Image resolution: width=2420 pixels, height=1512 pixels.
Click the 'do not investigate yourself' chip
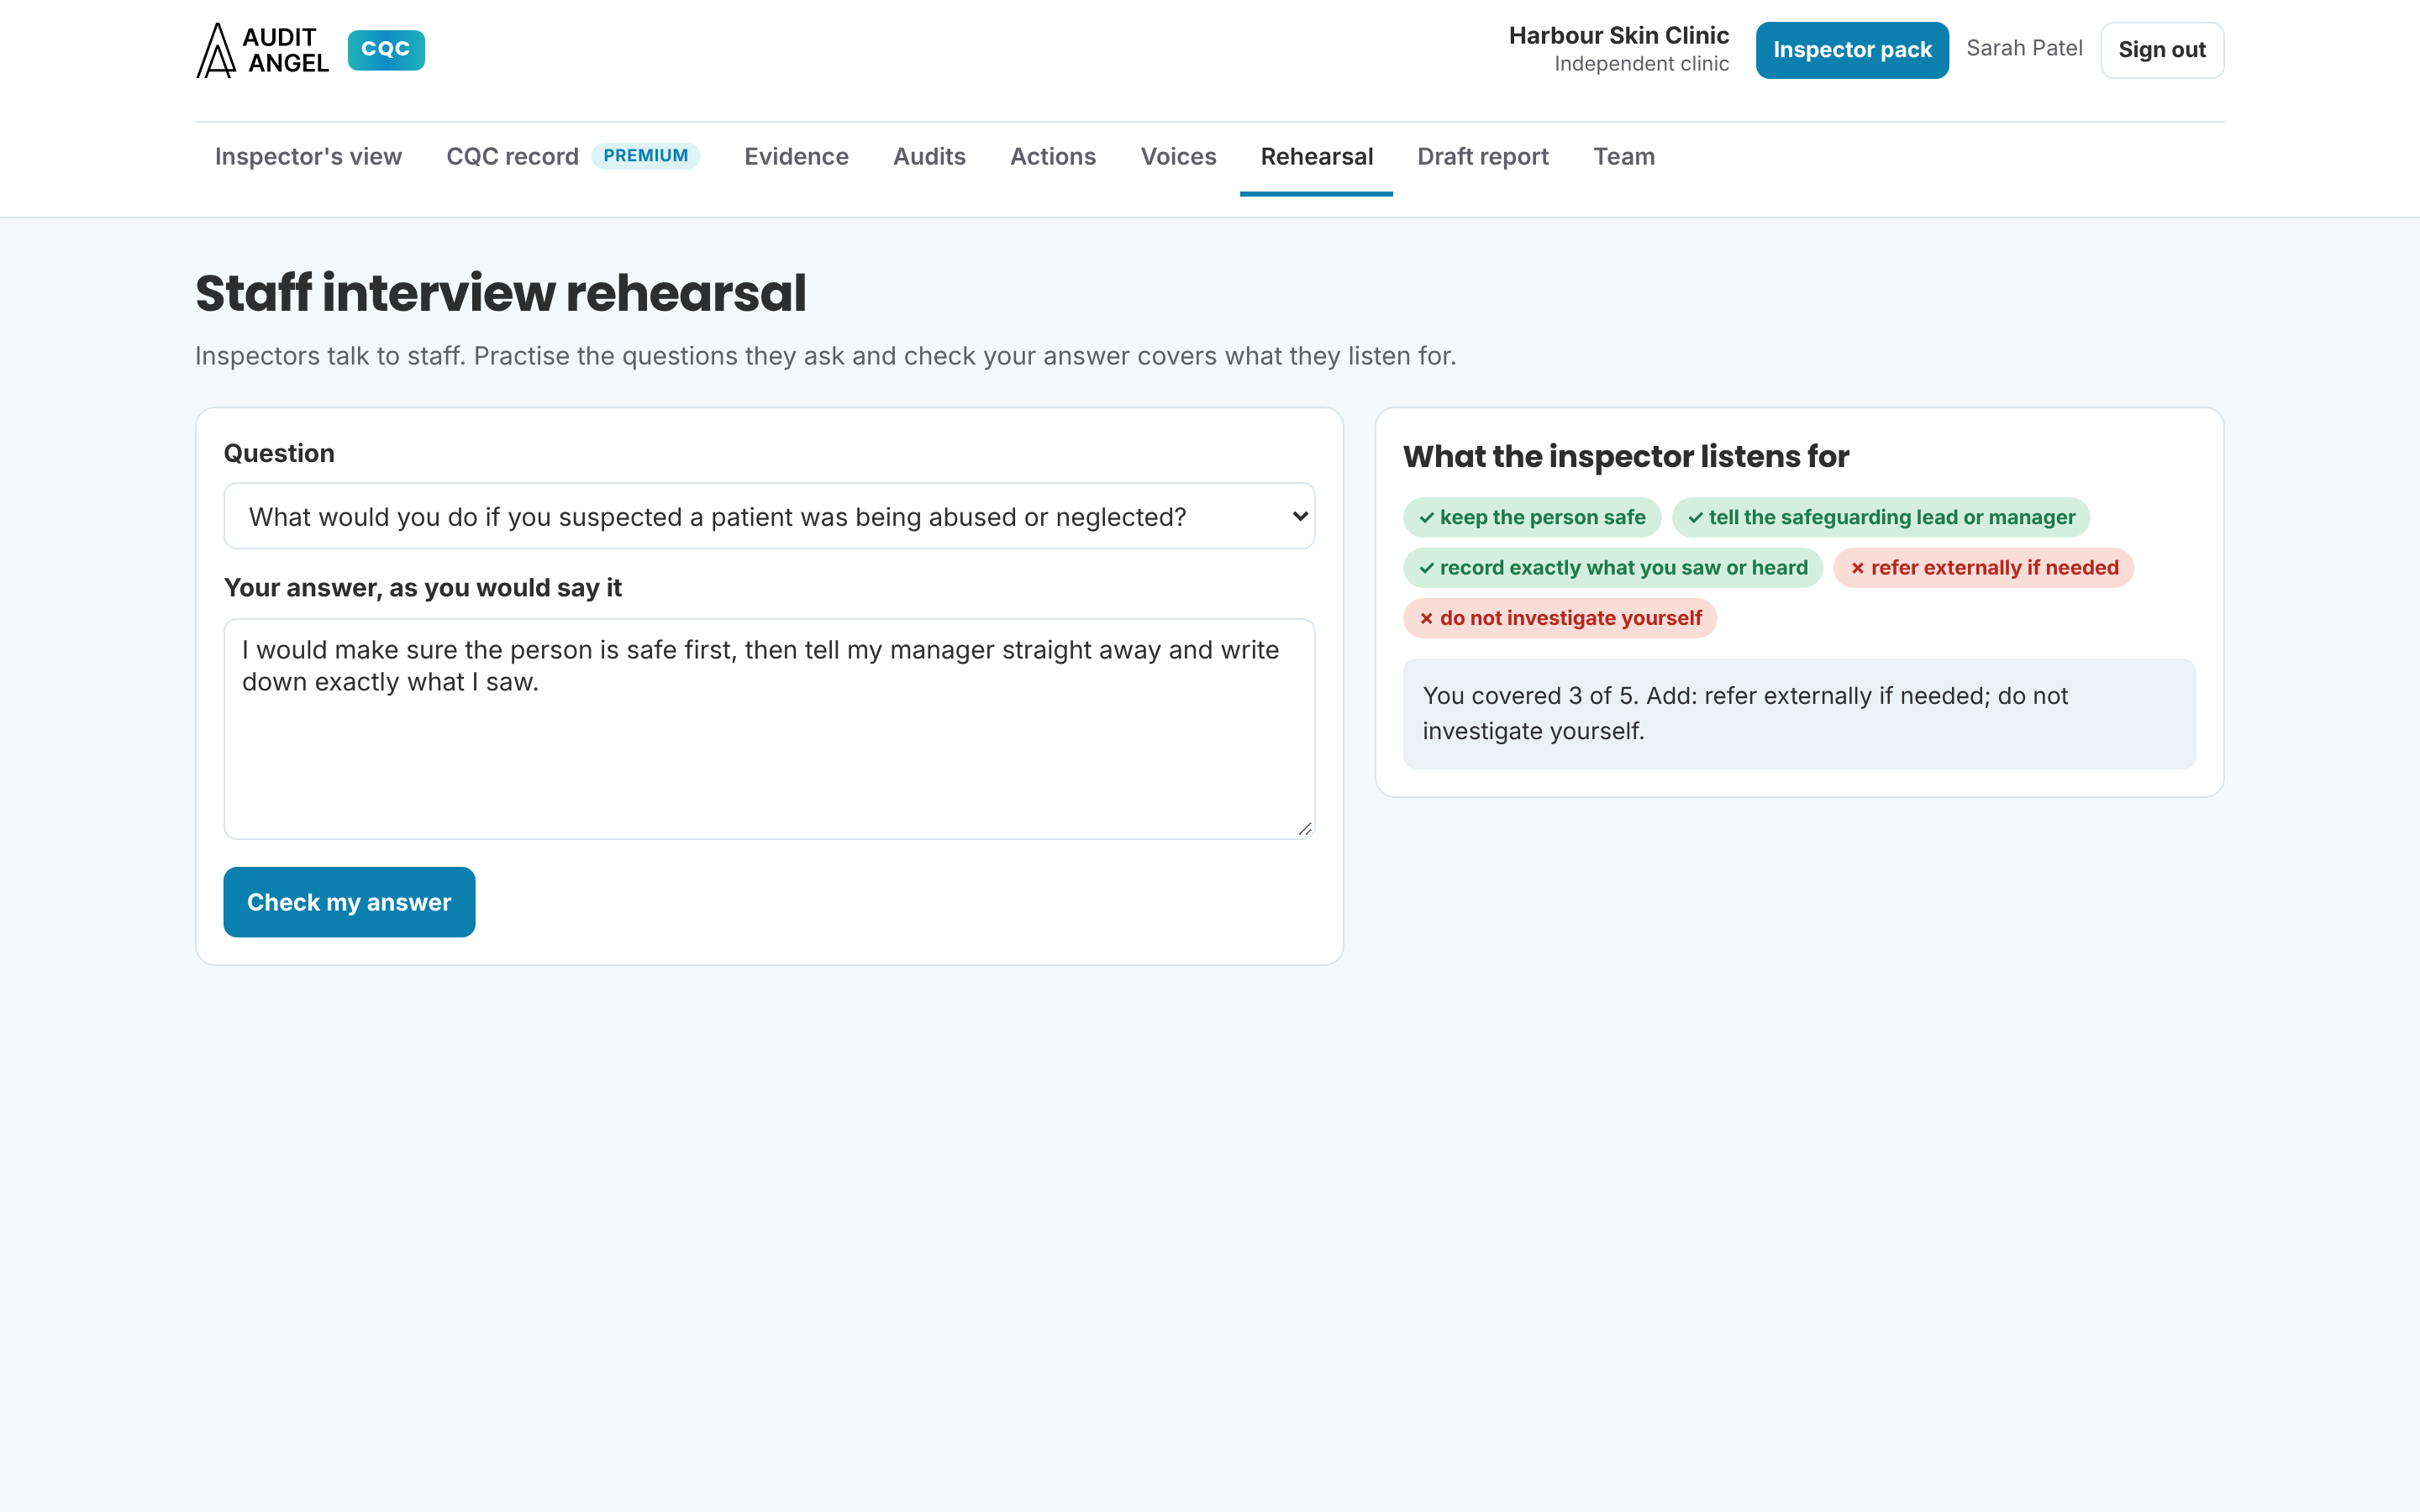pos(1560,618)
